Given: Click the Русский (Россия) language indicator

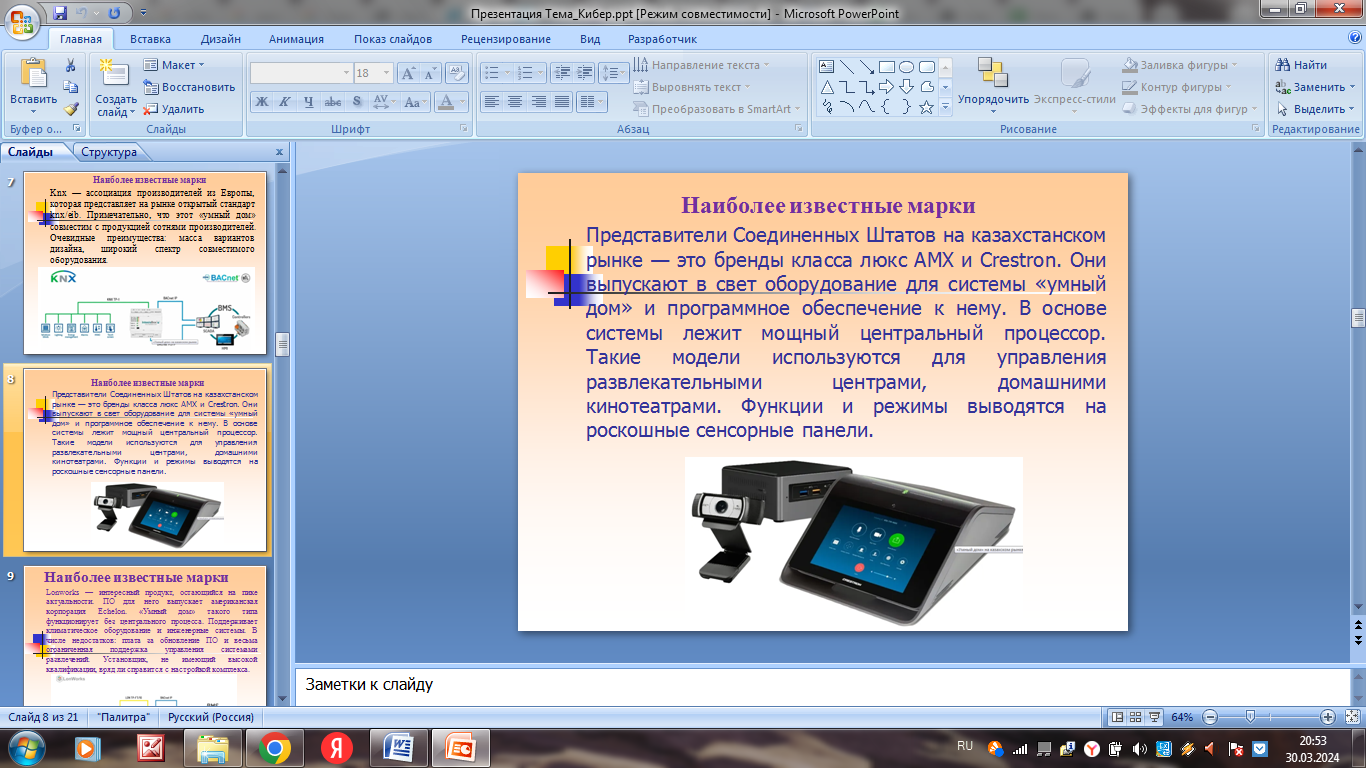Looking at the screenshot, I should pos(211,717).
